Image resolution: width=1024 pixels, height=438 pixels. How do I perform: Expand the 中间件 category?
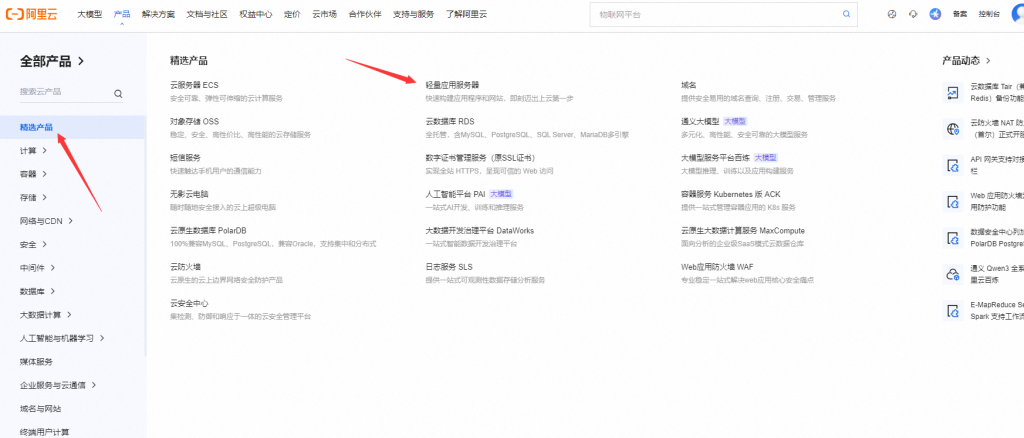[53, 268]
